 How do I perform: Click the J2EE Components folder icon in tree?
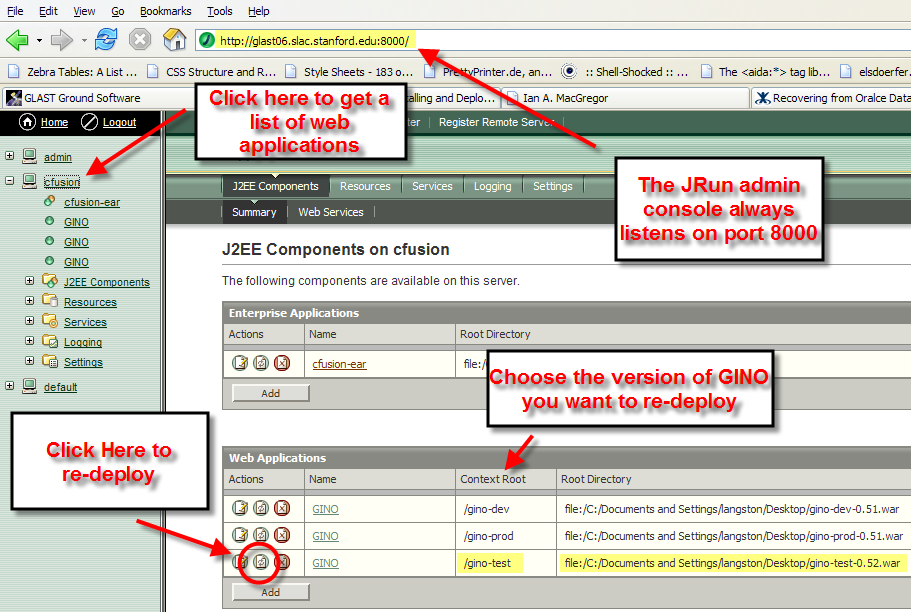coord(50,281)
